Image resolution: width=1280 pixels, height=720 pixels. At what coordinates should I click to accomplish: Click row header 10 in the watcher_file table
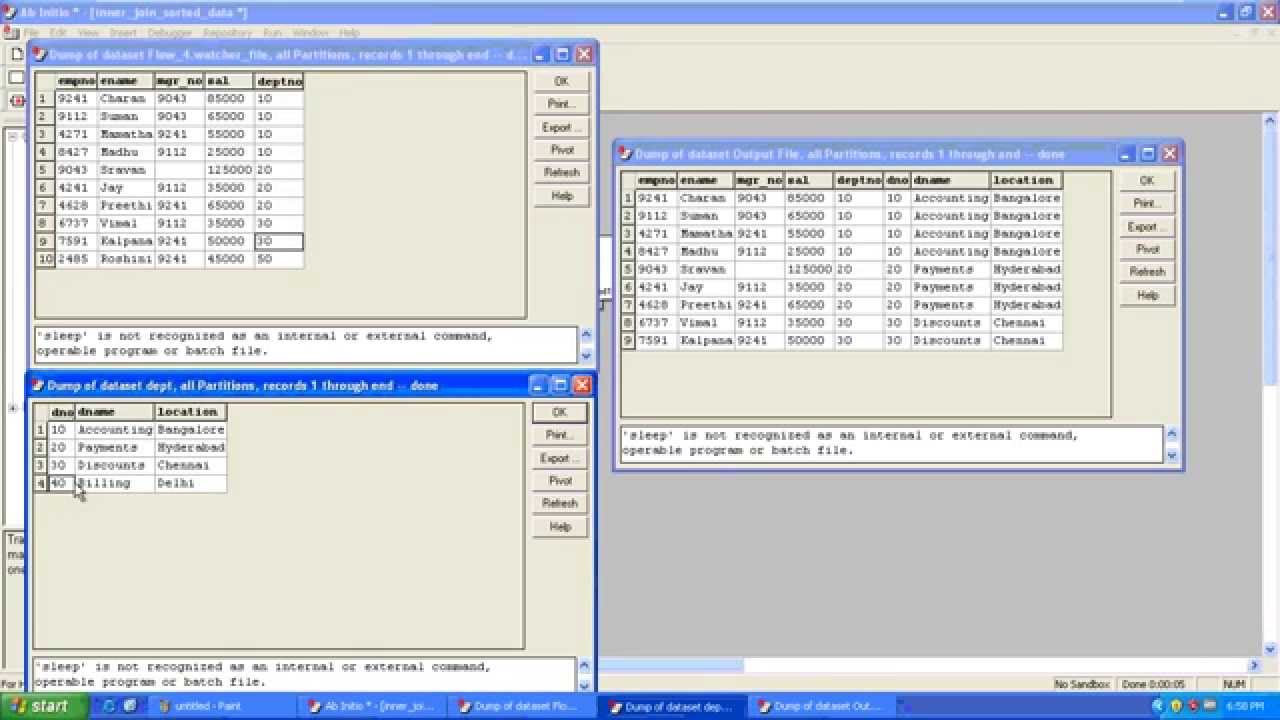tap(45, 259)
